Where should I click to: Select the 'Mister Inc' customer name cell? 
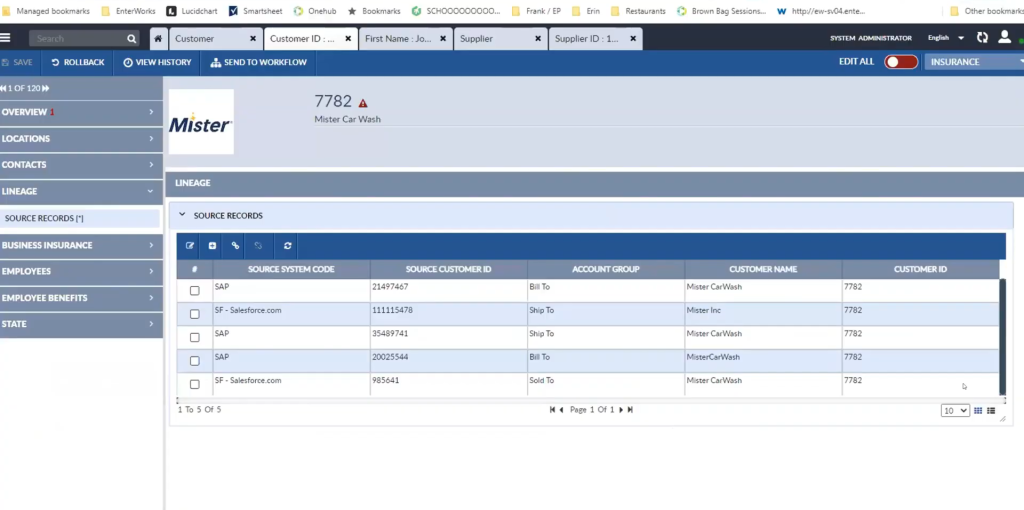tap(763, 314)
